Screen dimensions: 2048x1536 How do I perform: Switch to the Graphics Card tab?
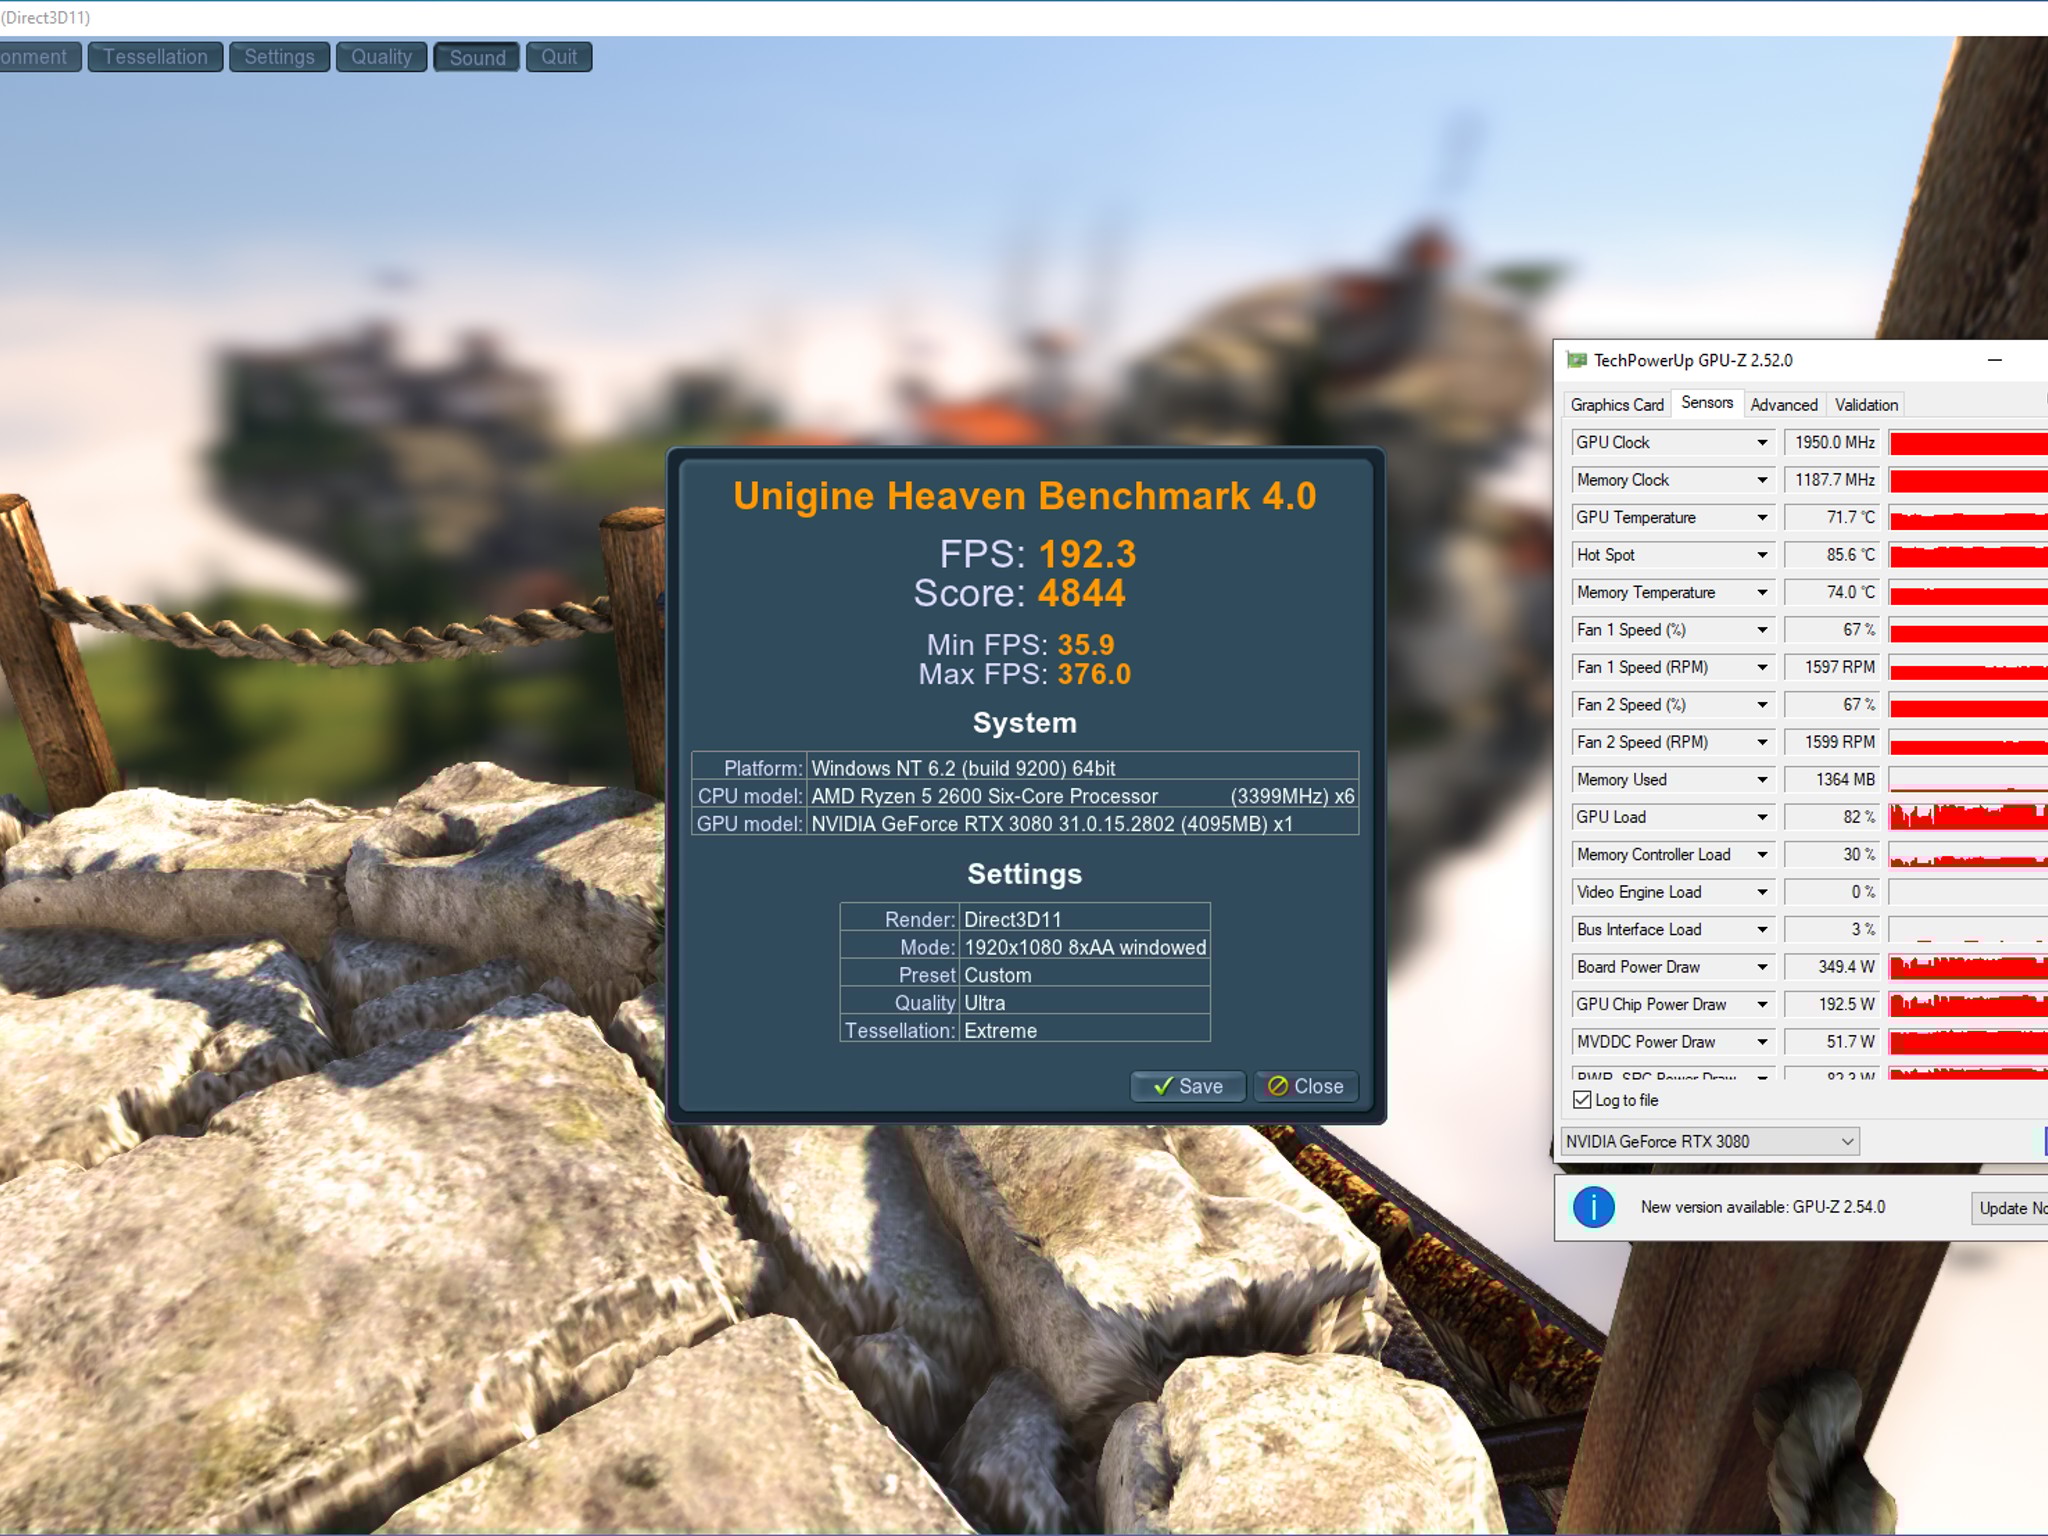pyautogui.click(x=1616, y=404)
